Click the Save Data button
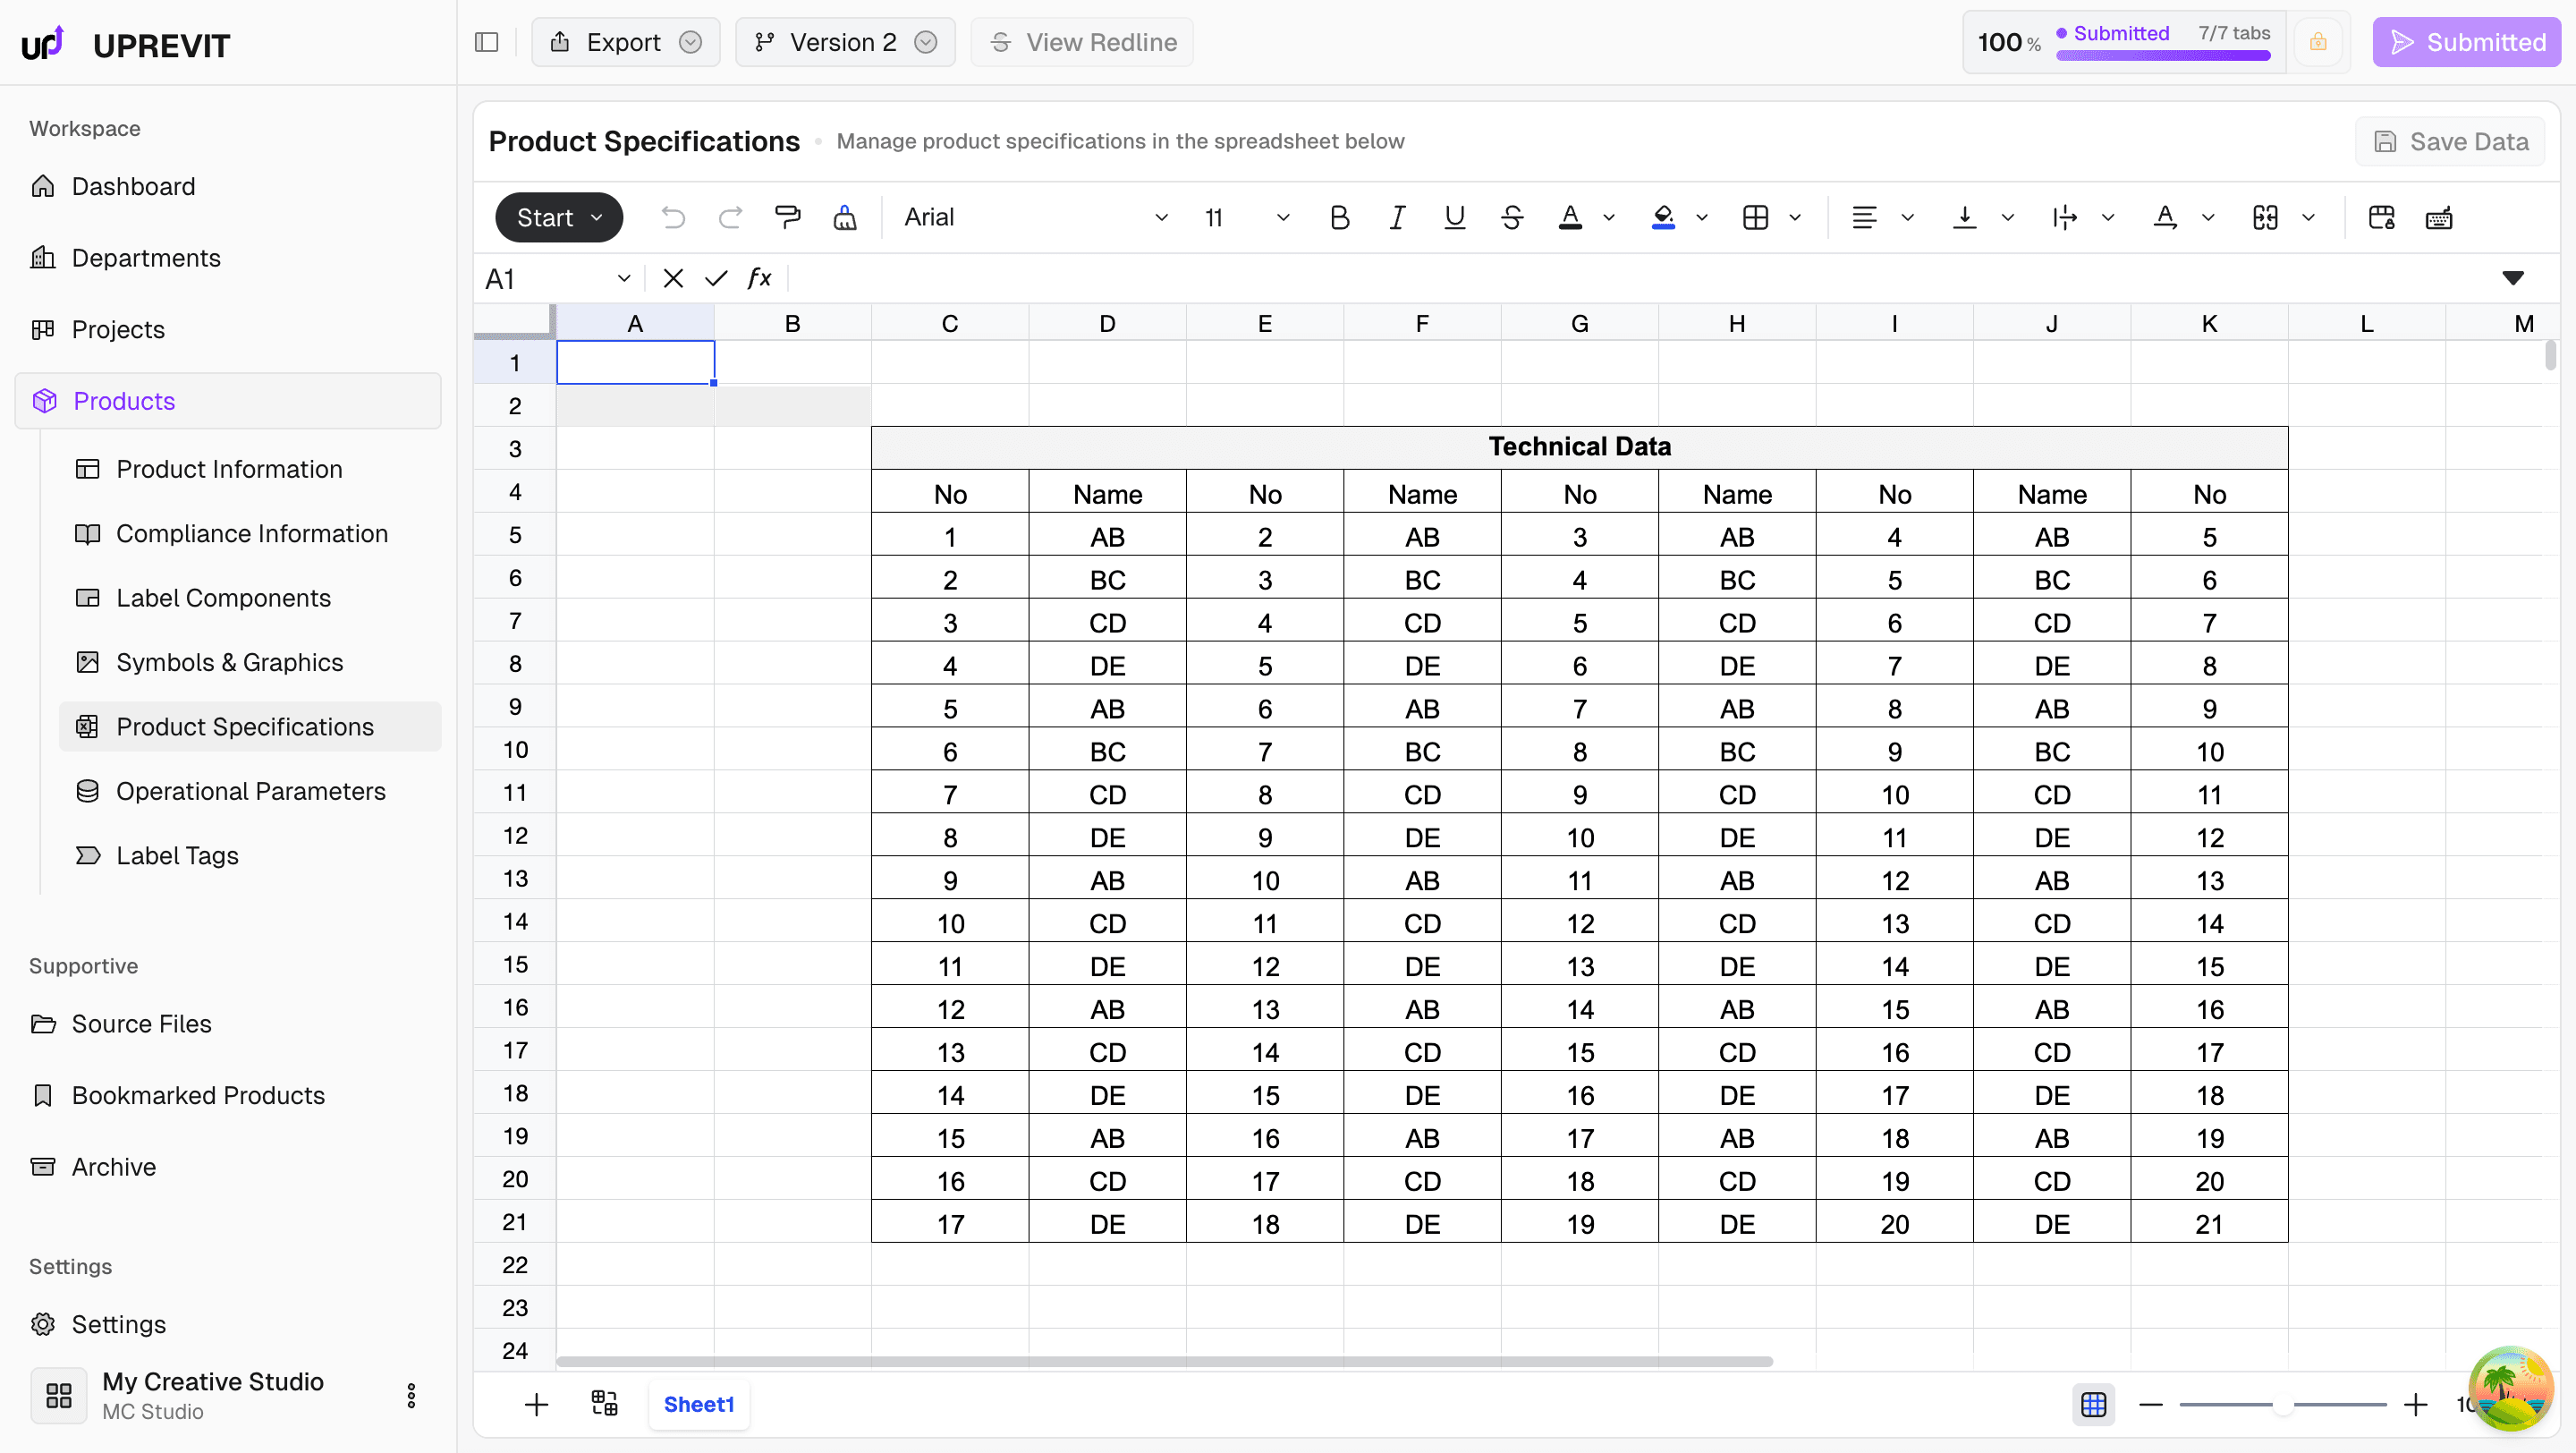The width and height of the screenshot is (2576, 1453). tap(2450, 141)
